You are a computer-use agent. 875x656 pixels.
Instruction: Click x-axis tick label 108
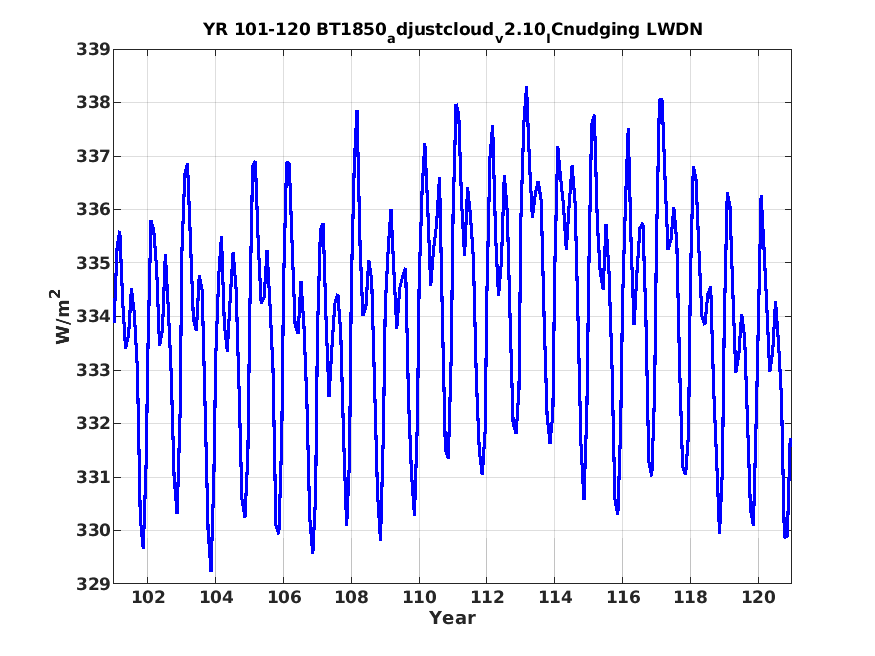click(352, 597)
